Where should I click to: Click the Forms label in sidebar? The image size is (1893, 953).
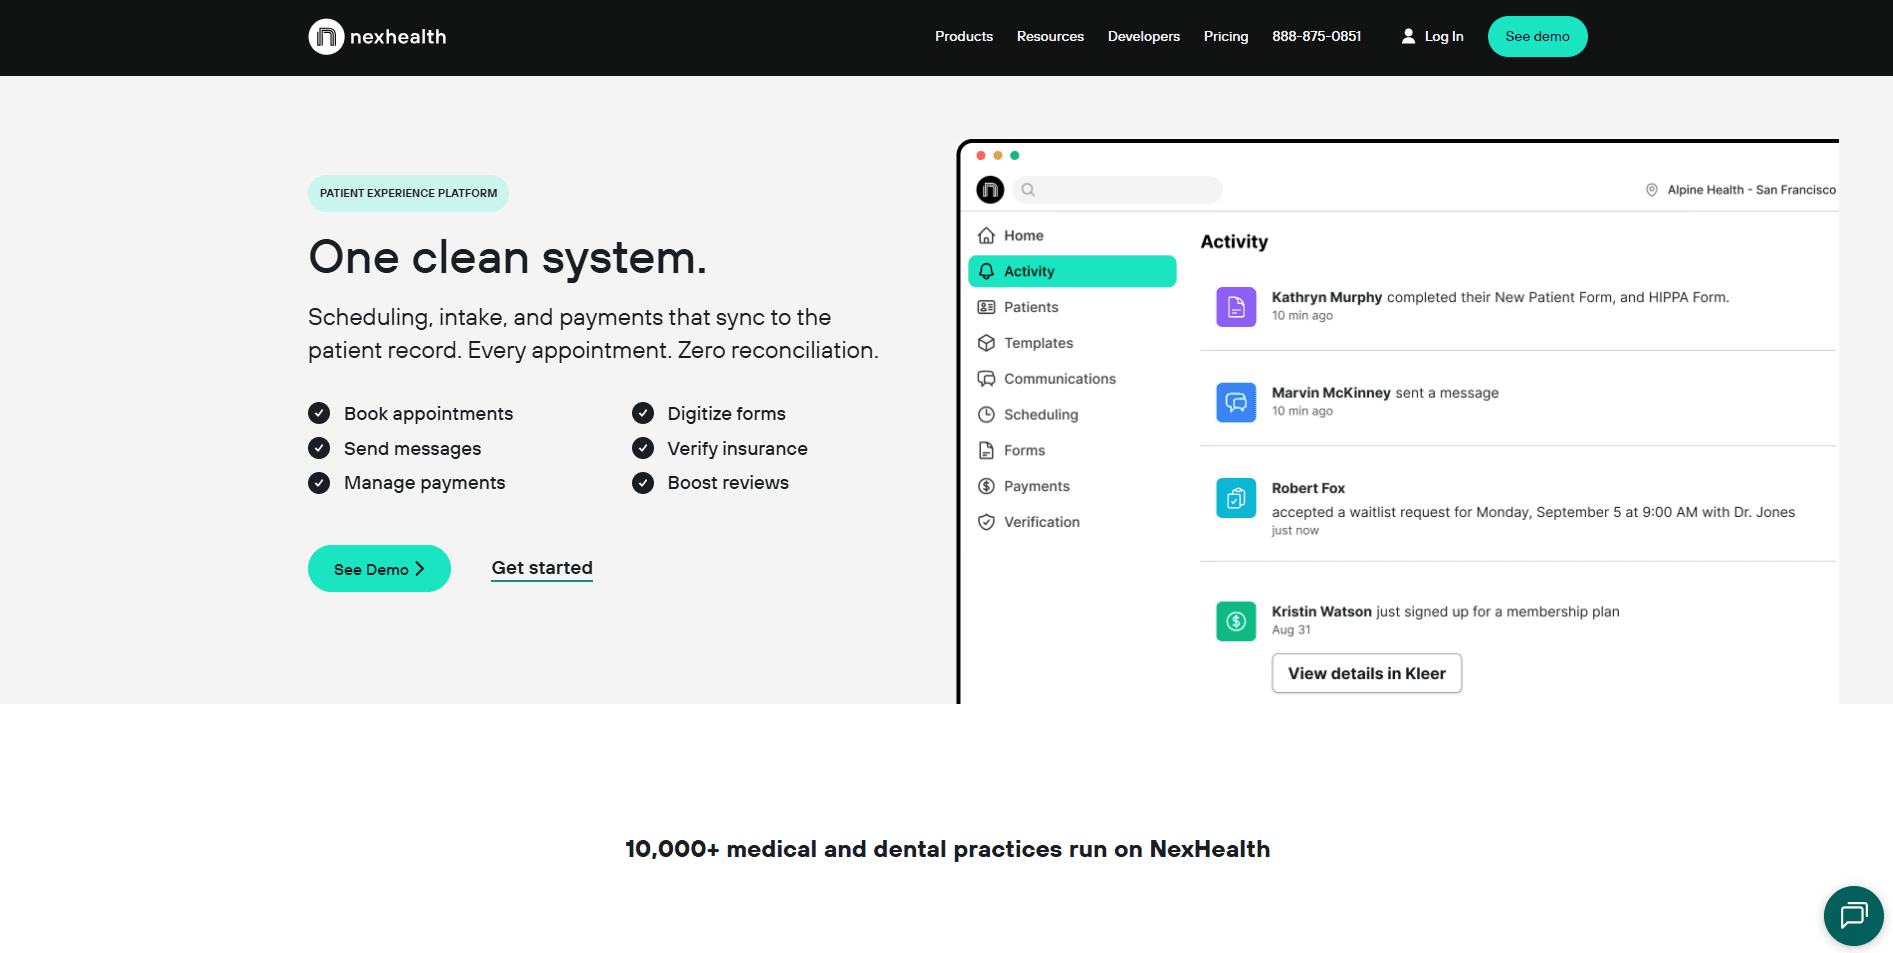(1024, 450)
